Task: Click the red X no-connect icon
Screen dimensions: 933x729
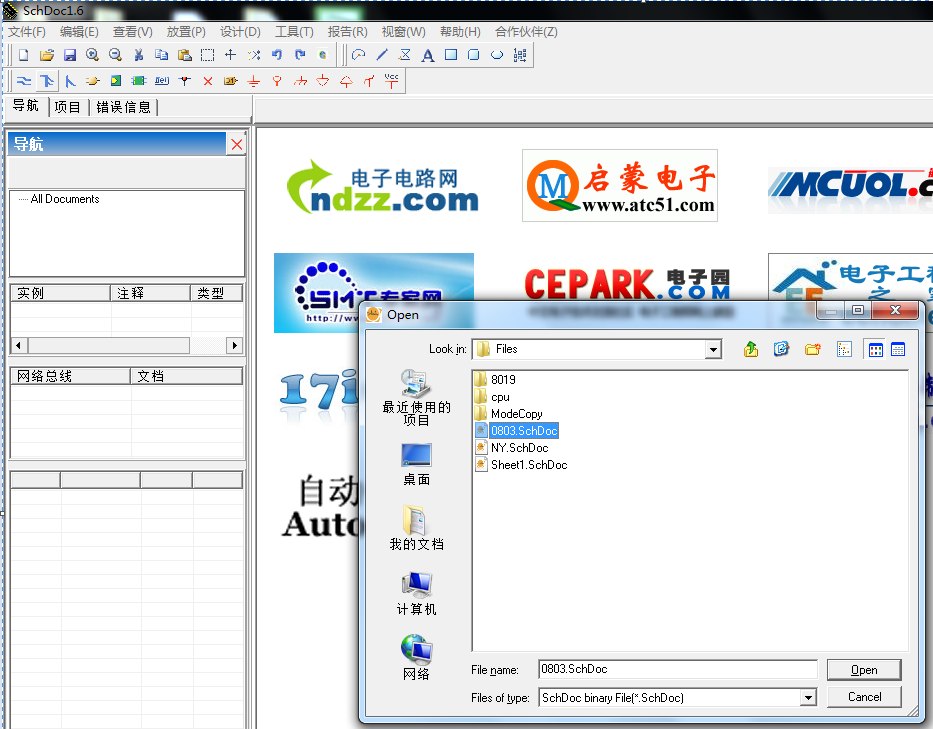Action: [208, 81]
